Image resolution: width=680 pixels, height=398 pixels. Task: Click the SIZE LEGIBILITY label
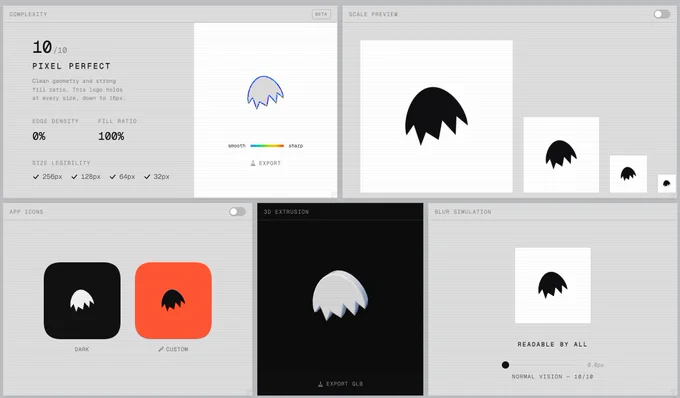click(61, 163)
